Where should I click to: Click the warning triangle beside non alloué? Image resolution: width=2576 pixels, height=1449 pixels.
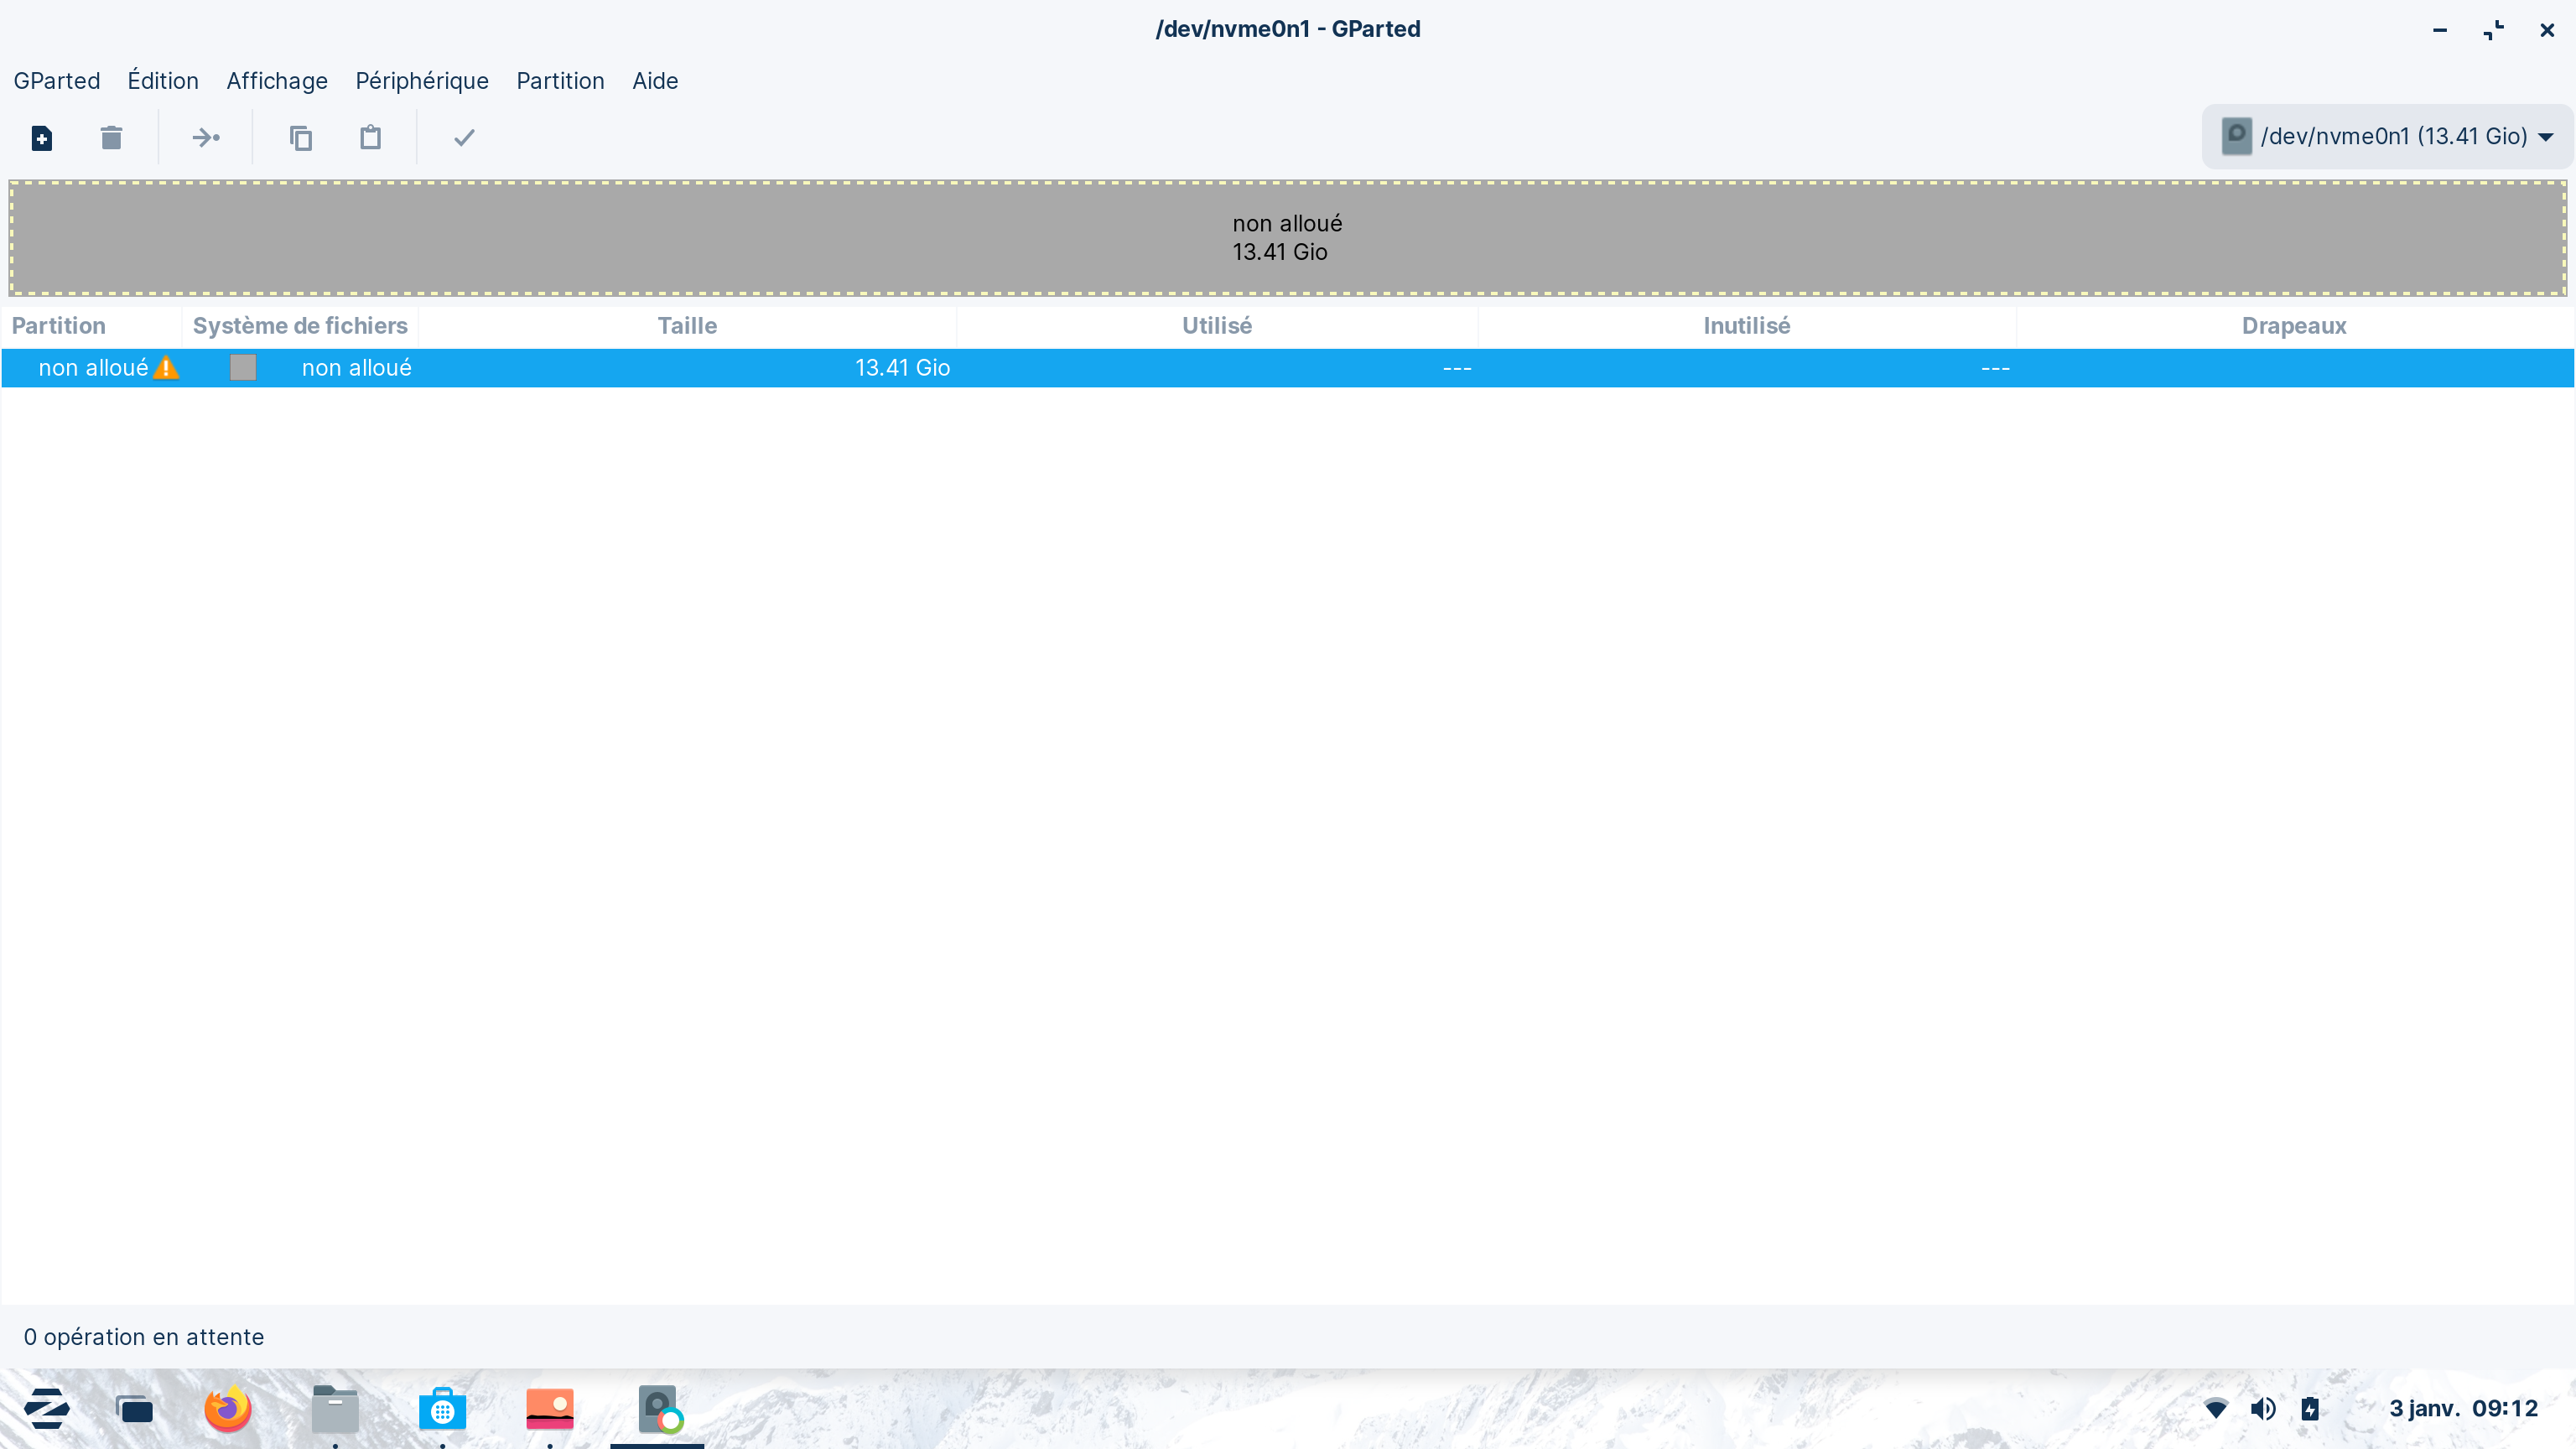(x=167, y=368)
